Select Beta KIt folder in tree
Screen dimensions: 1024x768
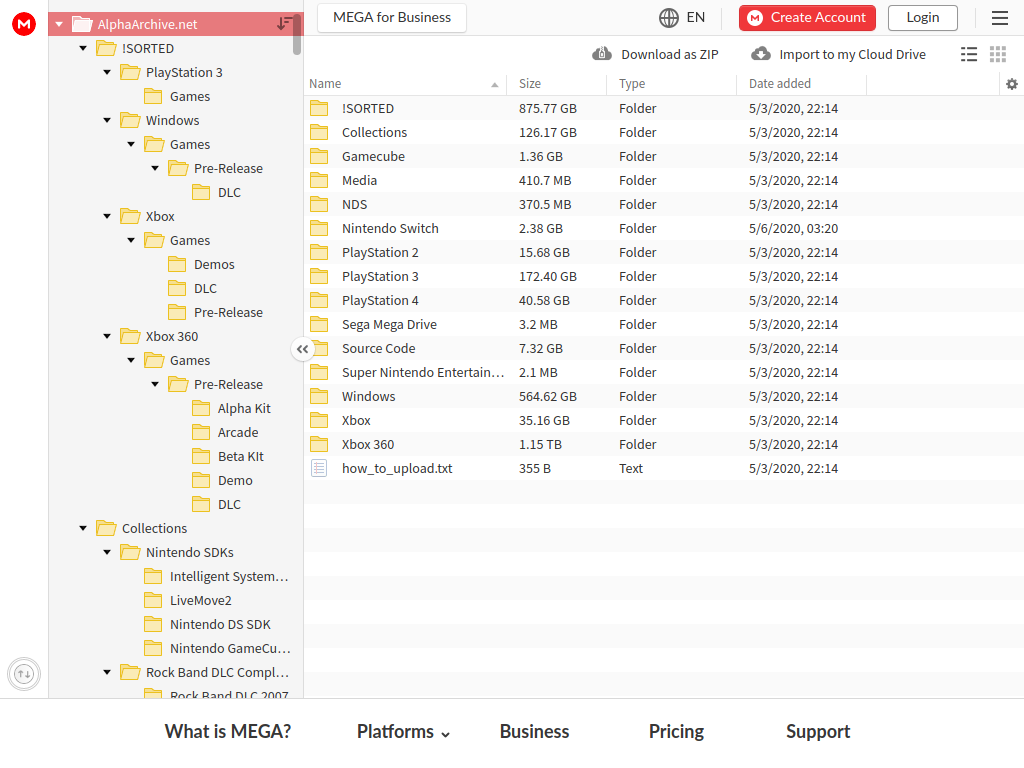241,456
